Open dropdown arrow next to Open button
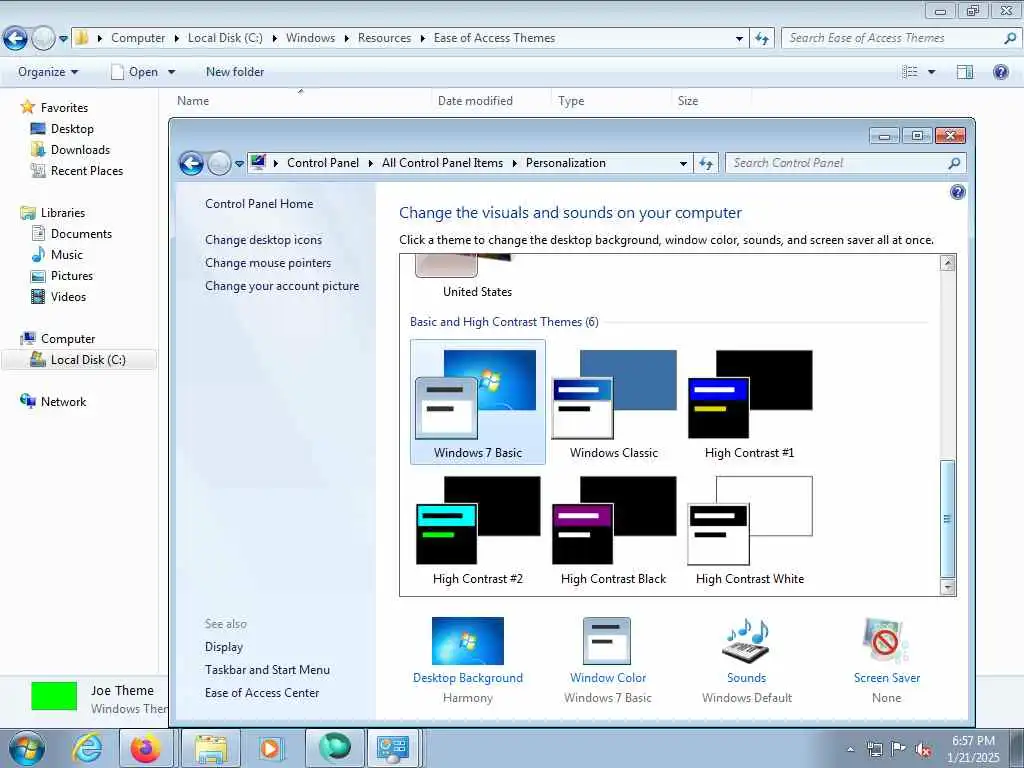Image resolution: width=1024 pixels, height=768 pixels. [x=171, y=72]
